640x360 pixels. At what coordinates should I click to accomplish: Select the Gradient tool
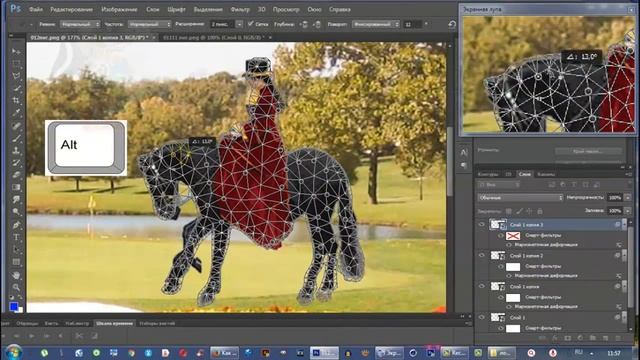coord(16,187)
